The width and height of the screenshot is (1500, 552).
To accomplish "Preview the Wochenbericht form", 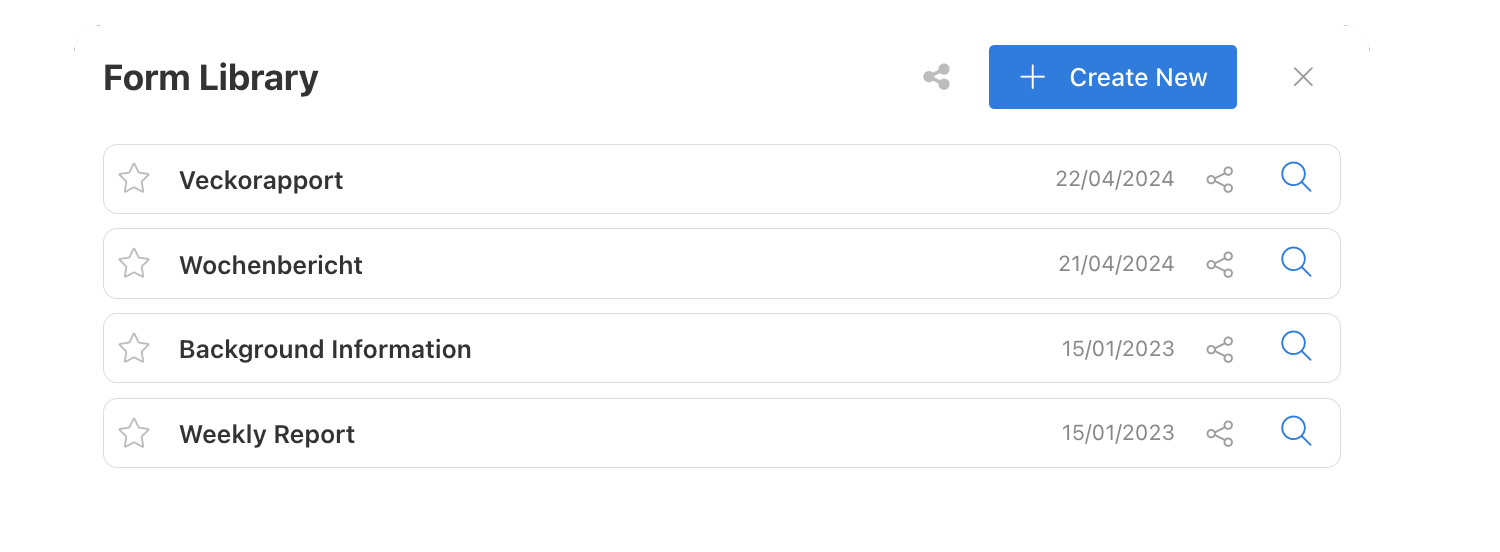I will (x=1296, y=263).
